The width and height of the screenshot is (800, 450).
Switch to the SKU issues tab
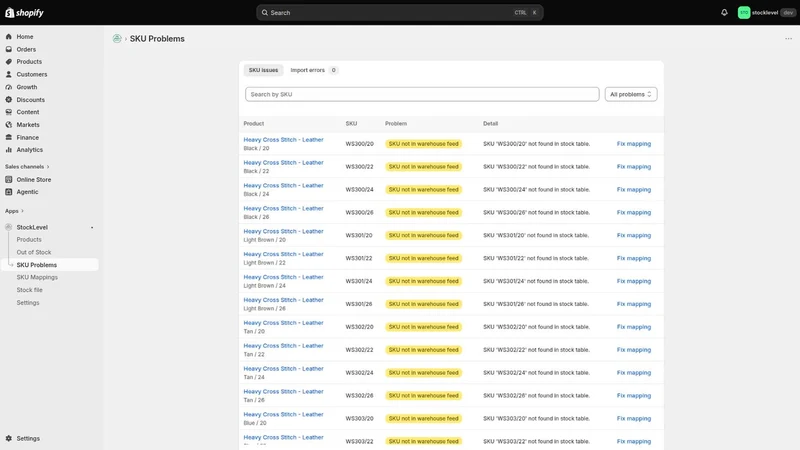click(263, 70)
